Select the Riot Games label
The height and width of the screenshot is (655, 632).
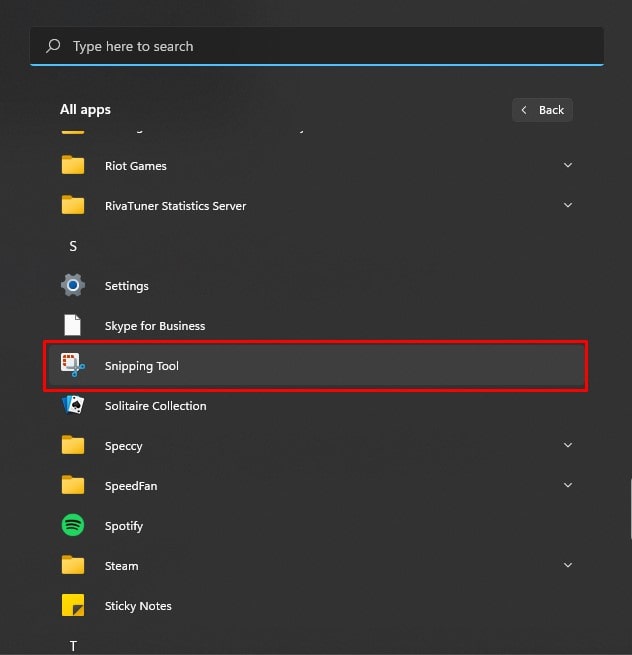[x=136, y=166]
